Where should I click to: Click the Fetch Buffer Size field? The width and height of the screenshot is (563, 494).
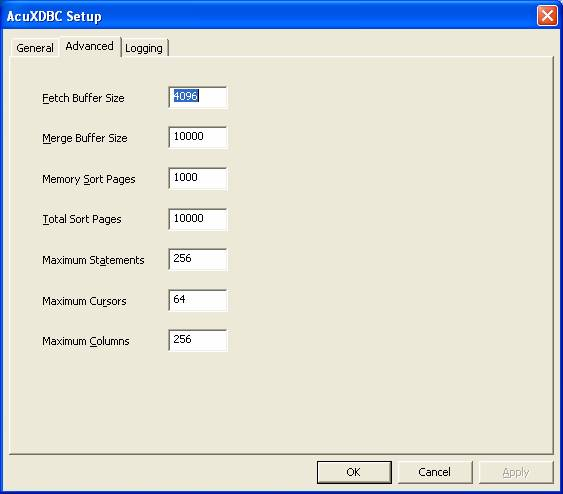coord(198,97)
